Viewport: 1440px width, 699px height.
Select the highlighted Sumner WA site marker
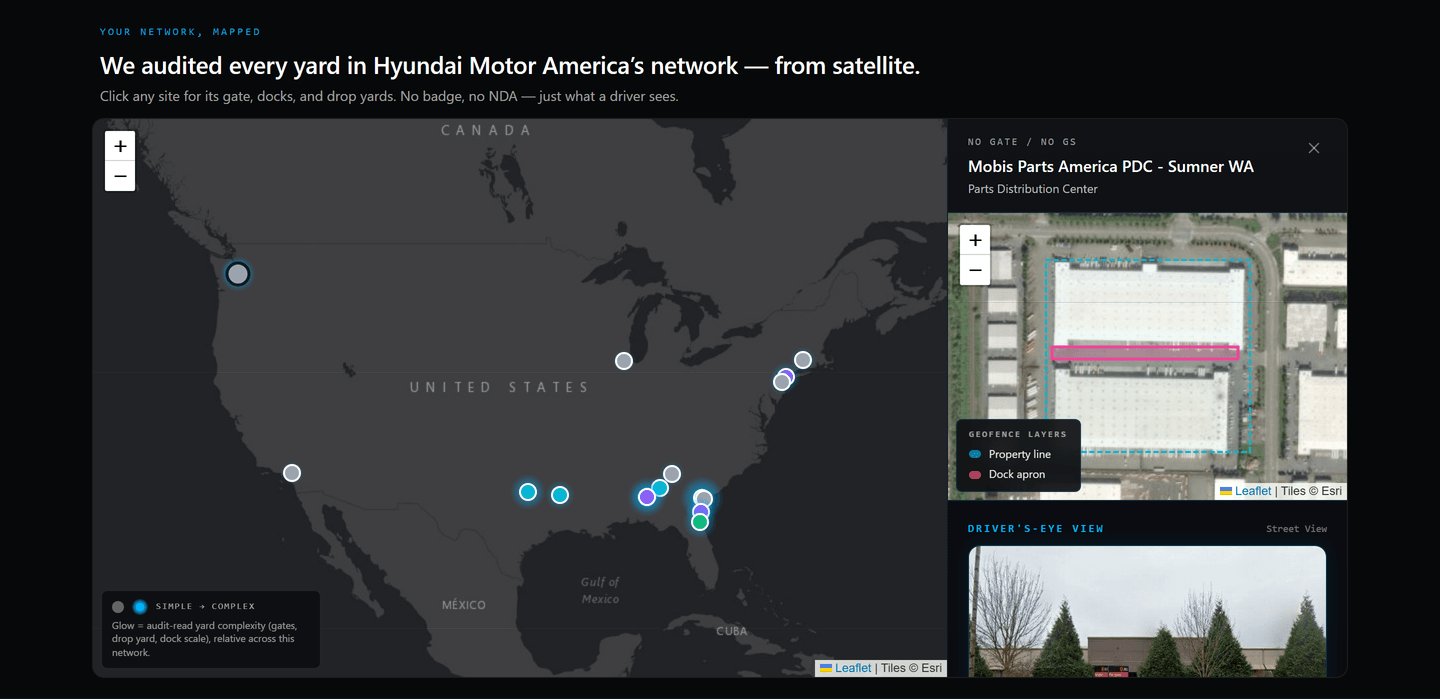[x=237, y=273]
